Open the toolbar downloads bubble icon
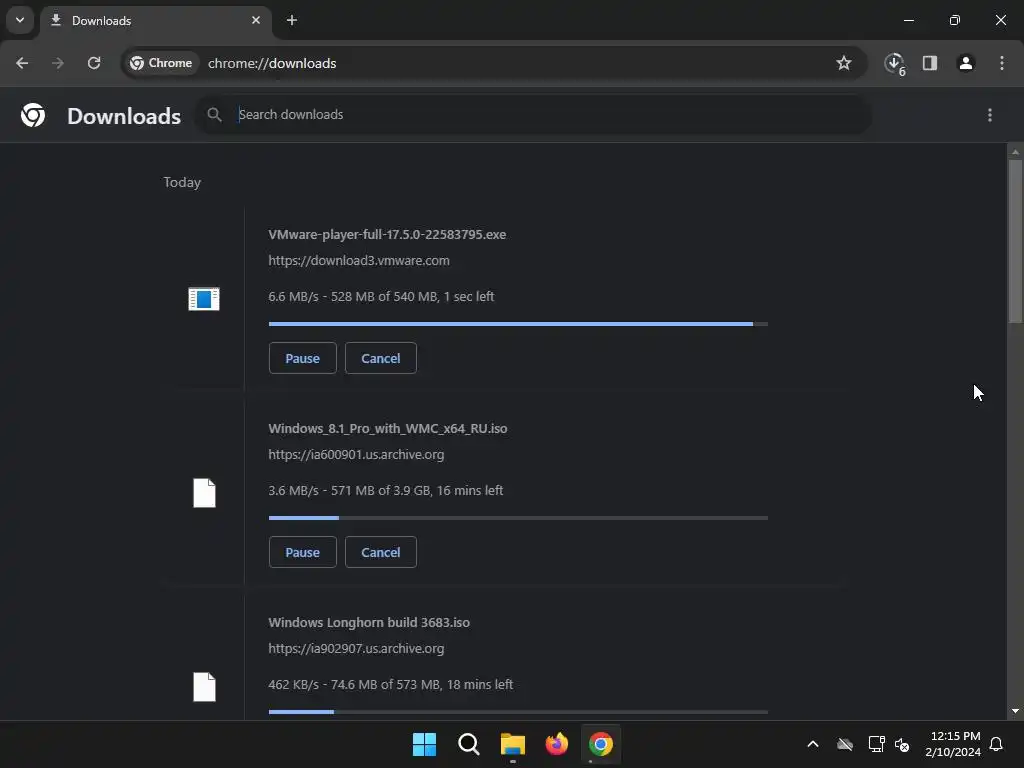 point(895,63)
